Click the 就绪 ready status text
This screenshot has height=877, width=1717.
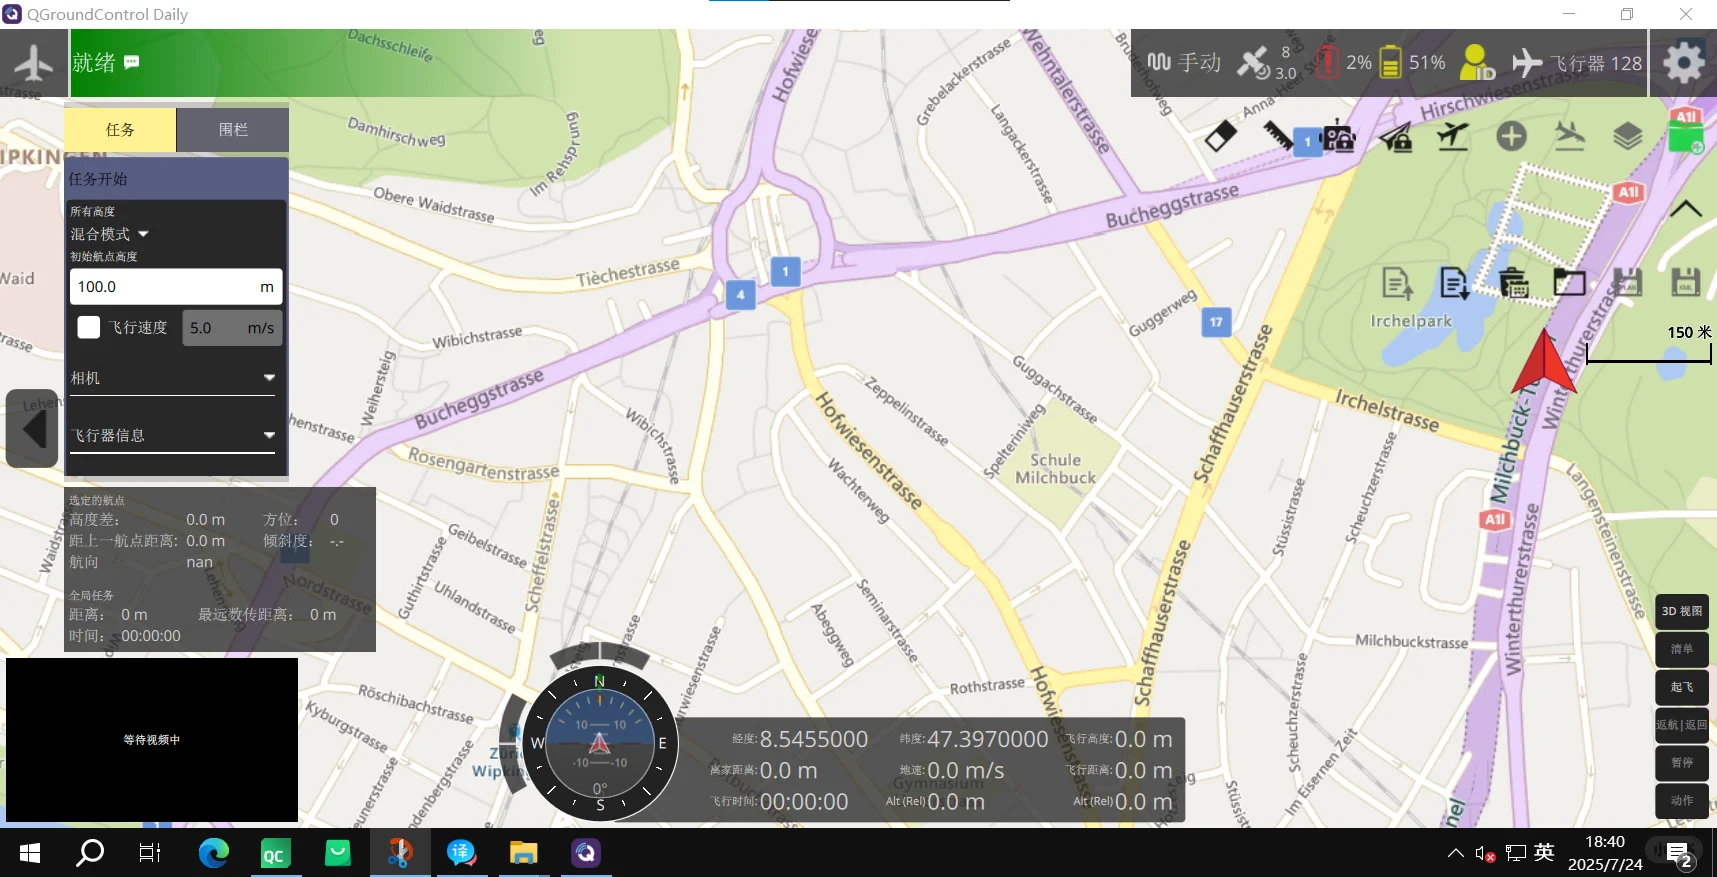click(94, 63)
